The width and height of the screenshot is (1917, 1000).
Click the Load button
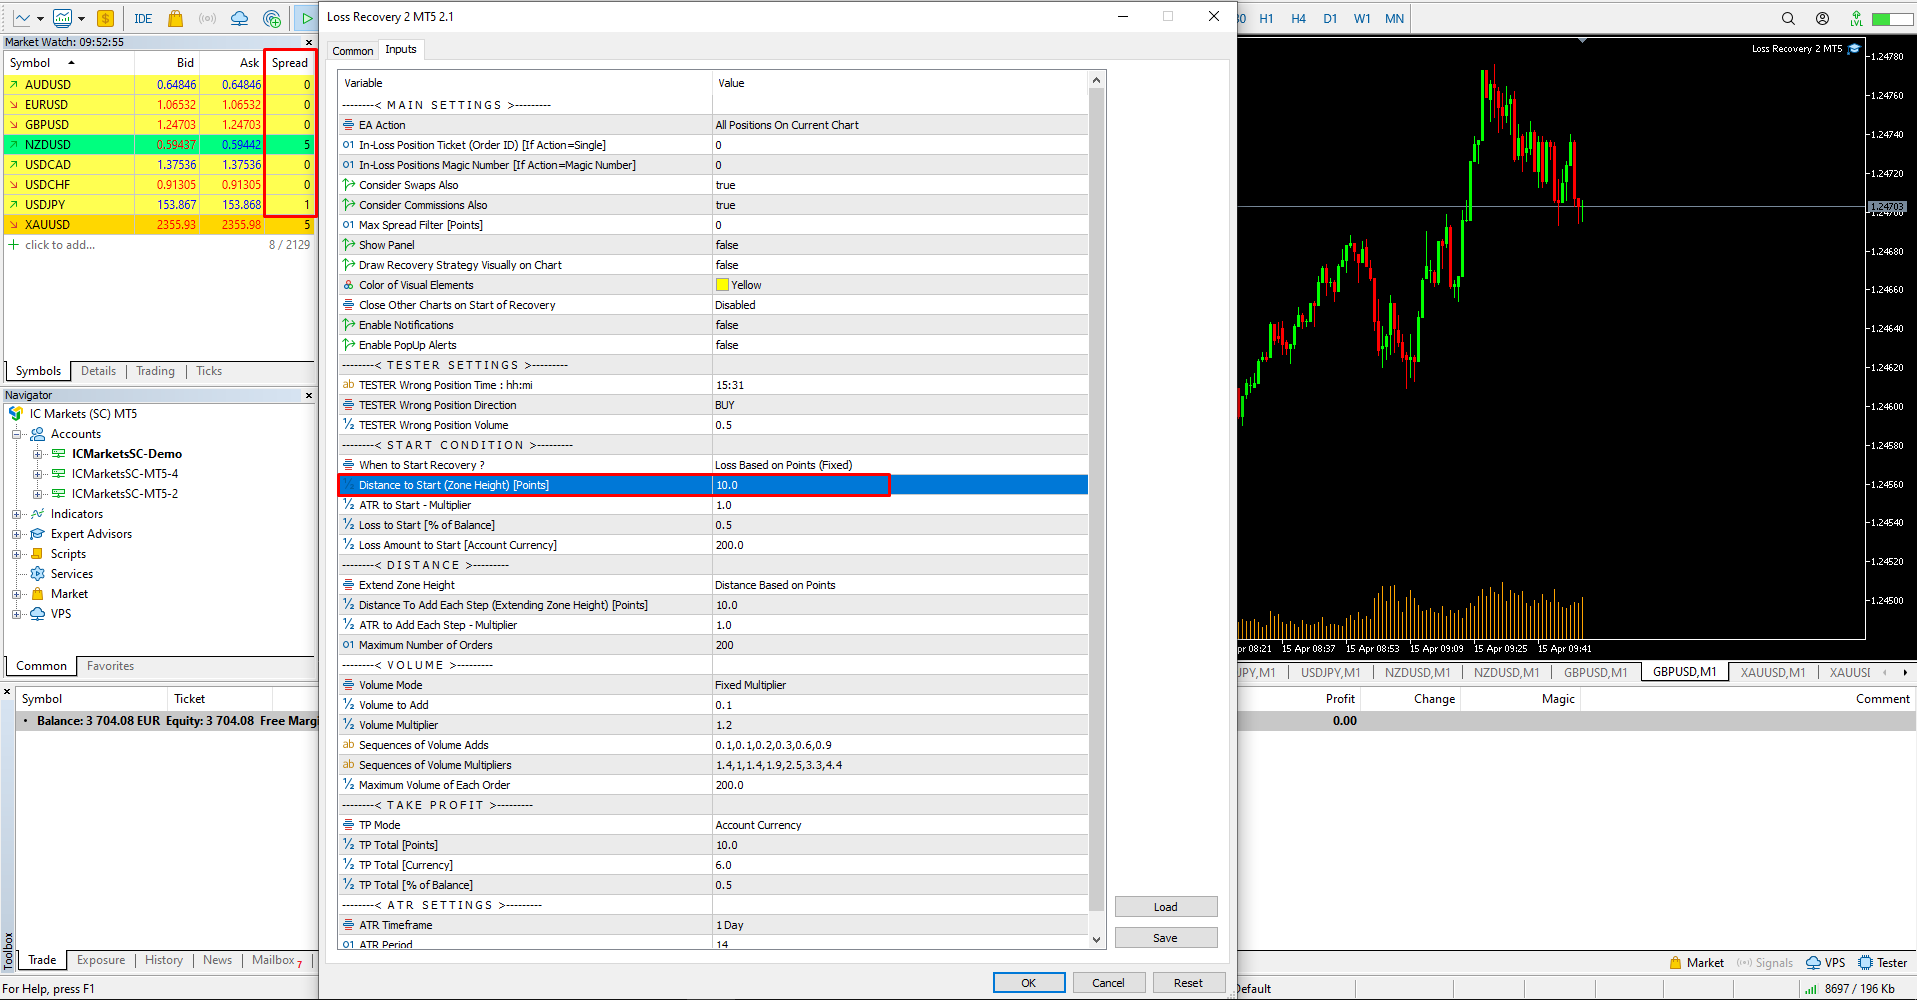pos(1166,907)
